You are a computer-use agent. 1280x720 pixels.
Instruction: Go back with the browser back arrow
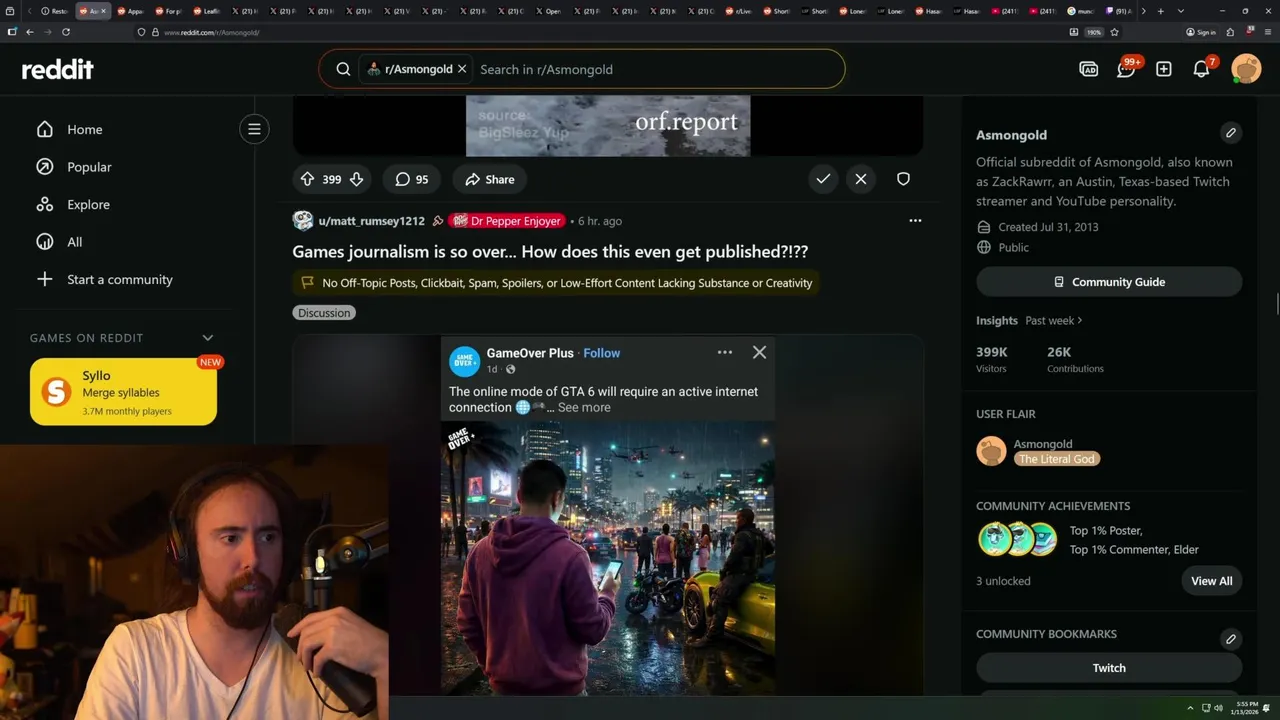pyautogui.click(x=29, y=32)
